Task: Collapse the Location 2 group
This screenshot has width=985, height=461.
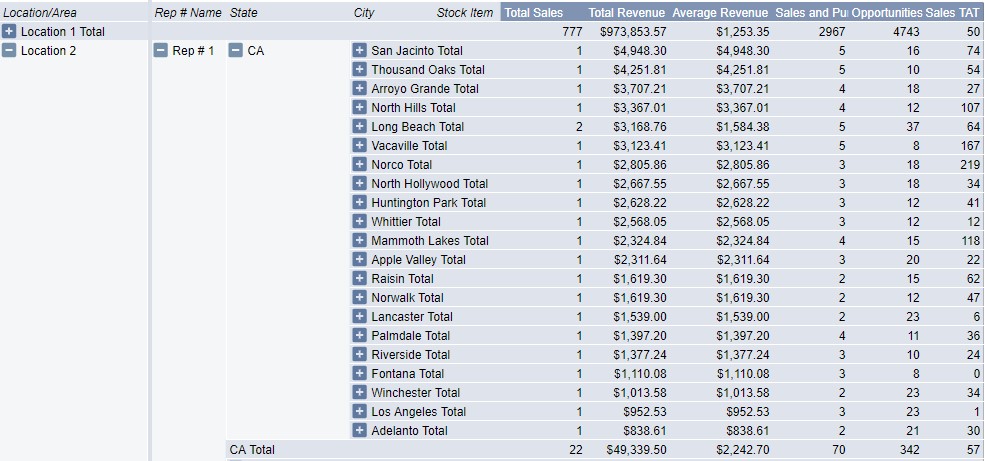Action: pyautogui.click(x=9, y=50)
